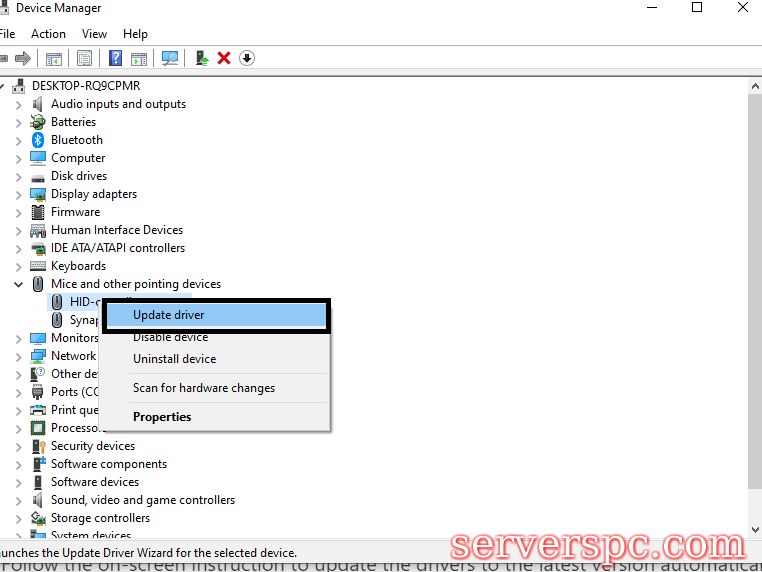Click Properties in the context menu

162,417
